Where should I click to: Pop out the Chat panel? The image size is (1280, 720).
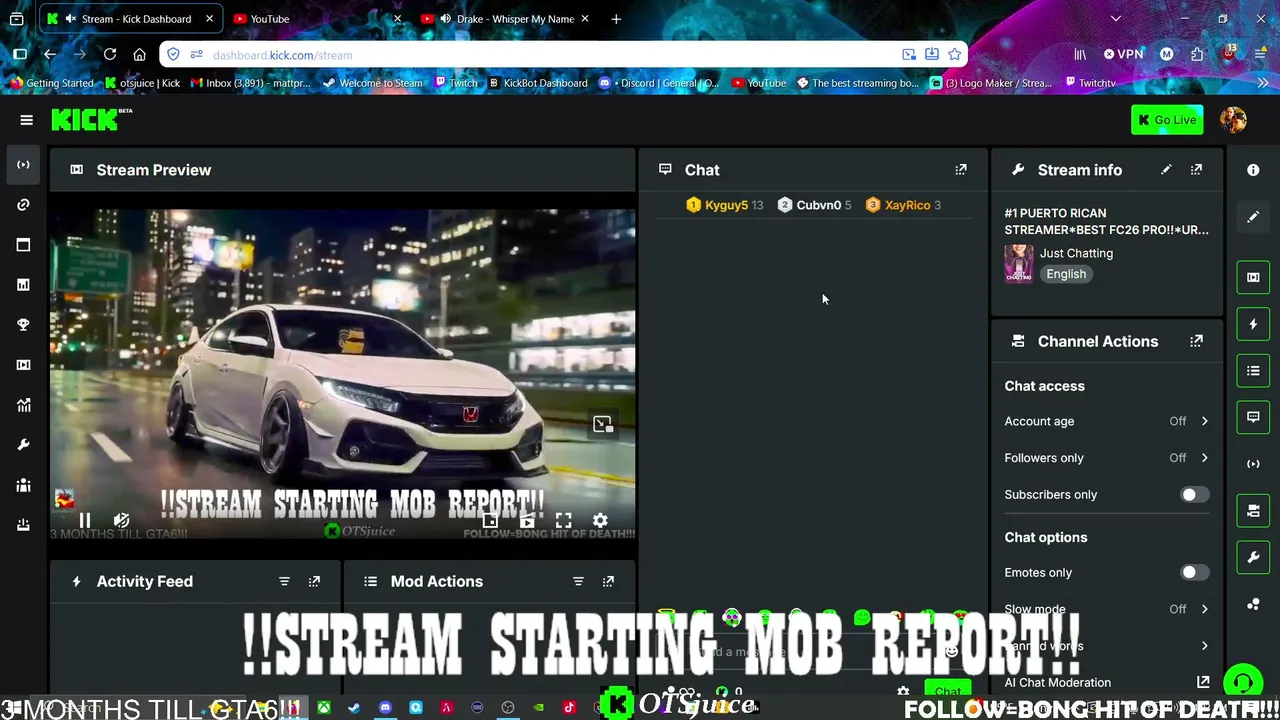961,170
